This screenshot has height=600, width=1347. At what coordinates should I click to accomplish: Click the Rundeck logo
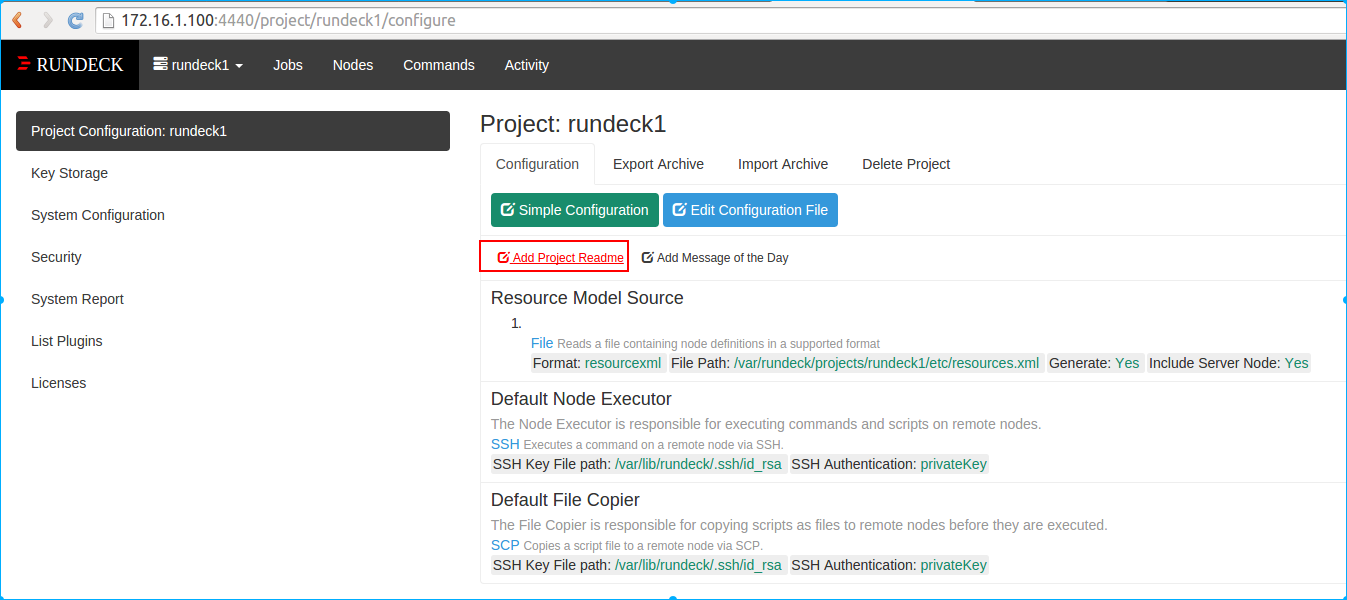click(70, 65)
